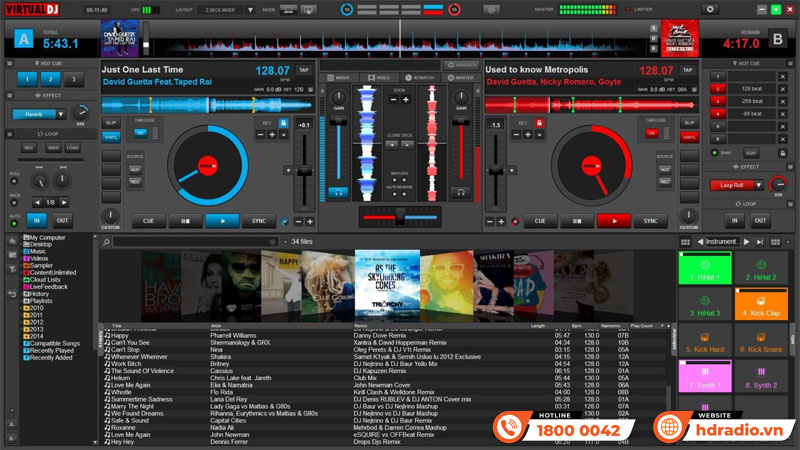This screenshot has width=800, height=450.
Task: Click the browser search input field
Action: [x=195, y=242]
